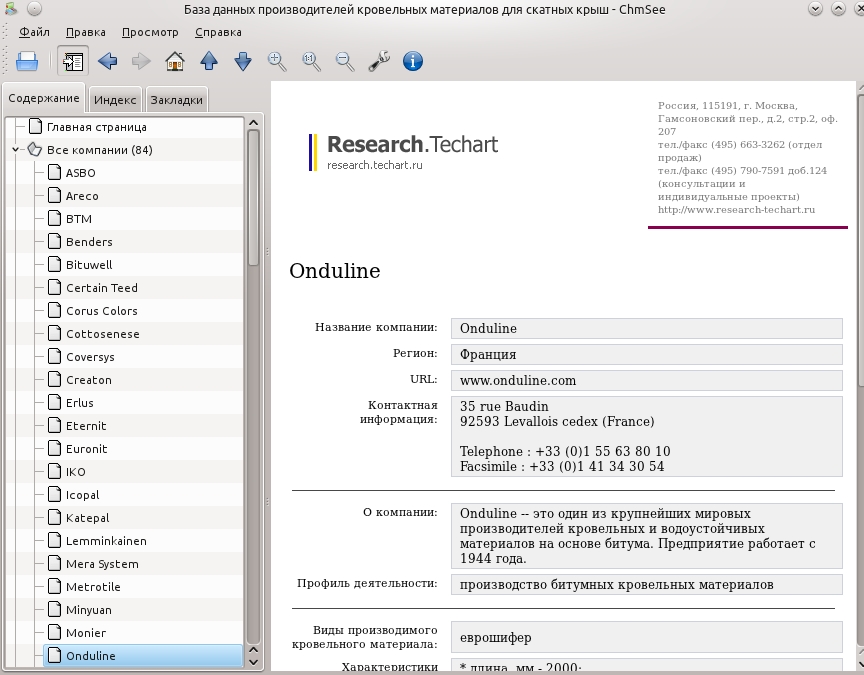Open Corus Colors company page
The width and height of the screenshot is (864, 675).
(x=101, y=311)
